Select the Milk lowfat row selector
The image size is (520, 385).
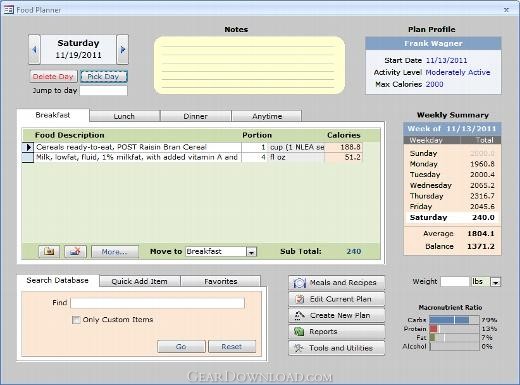28,157
